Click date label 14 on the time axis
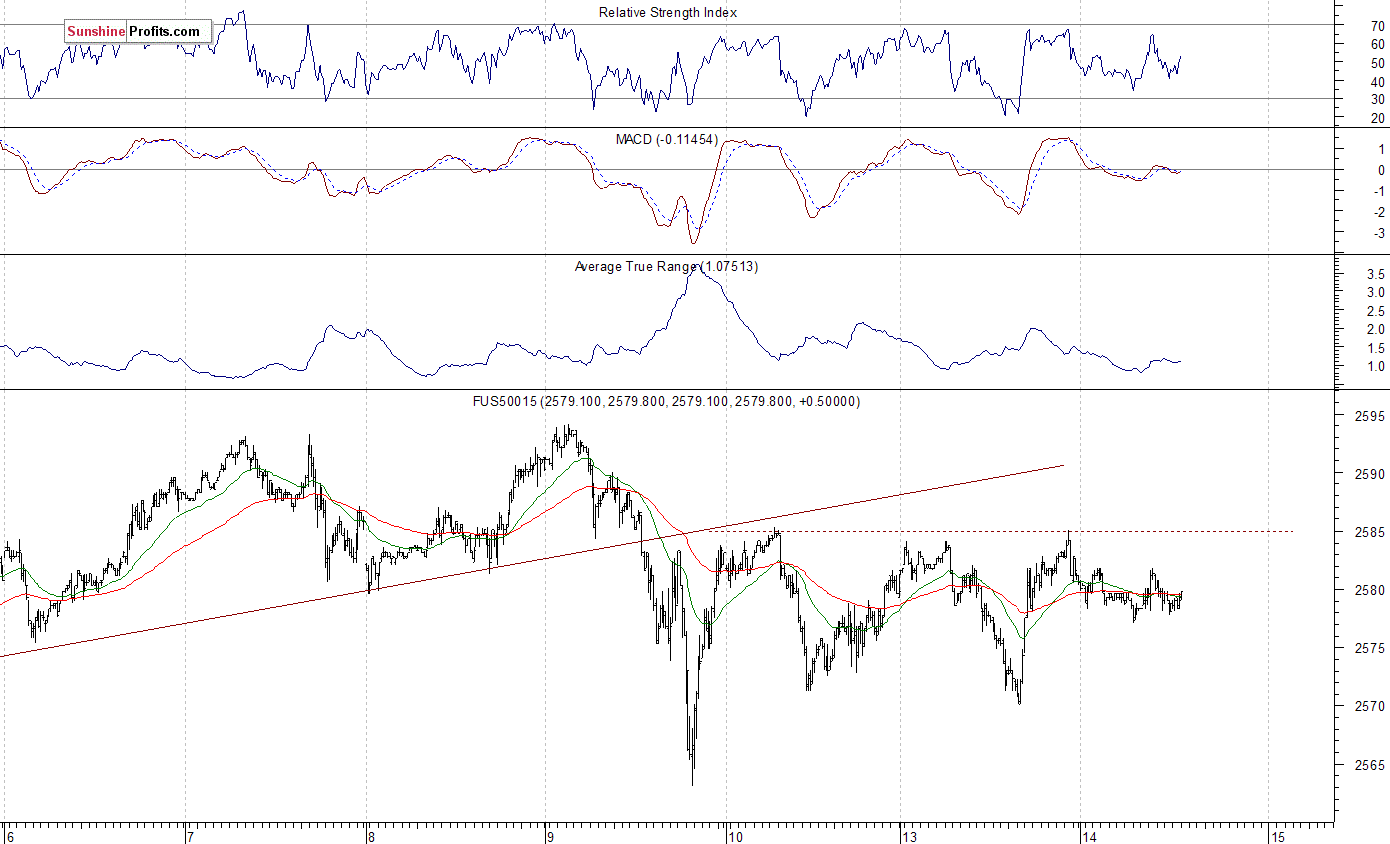The width and height of the screenshot is (1390, 844). click(1090, 835)
